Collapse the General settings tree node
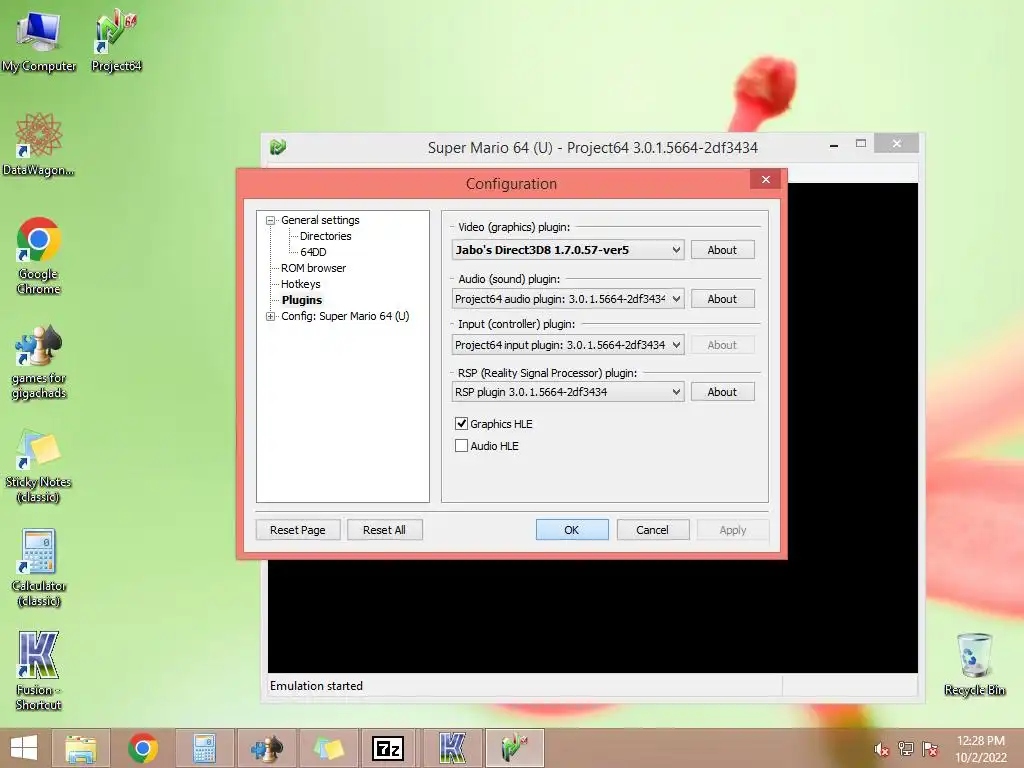This screenshot has width=1024, height=768. [270, 221]
